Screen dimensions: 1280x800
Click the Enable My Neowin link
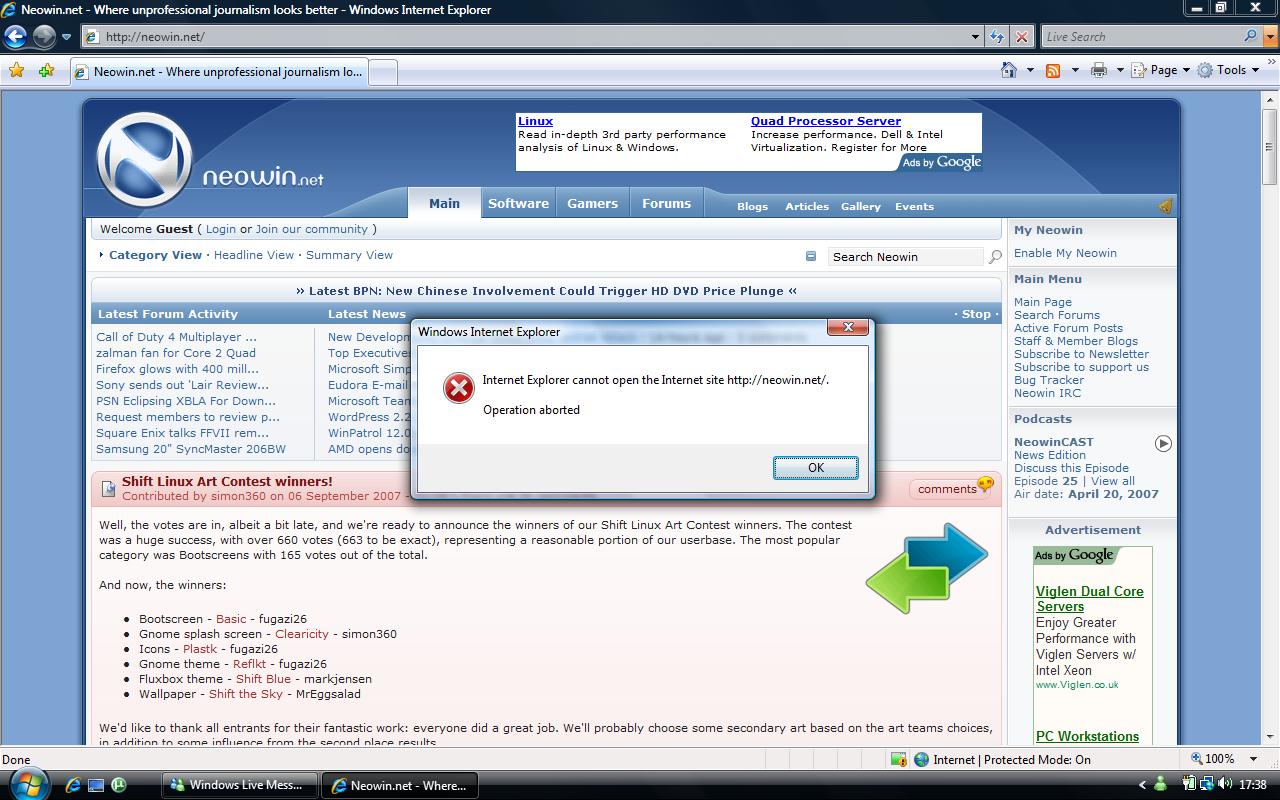pos(1065,253)
